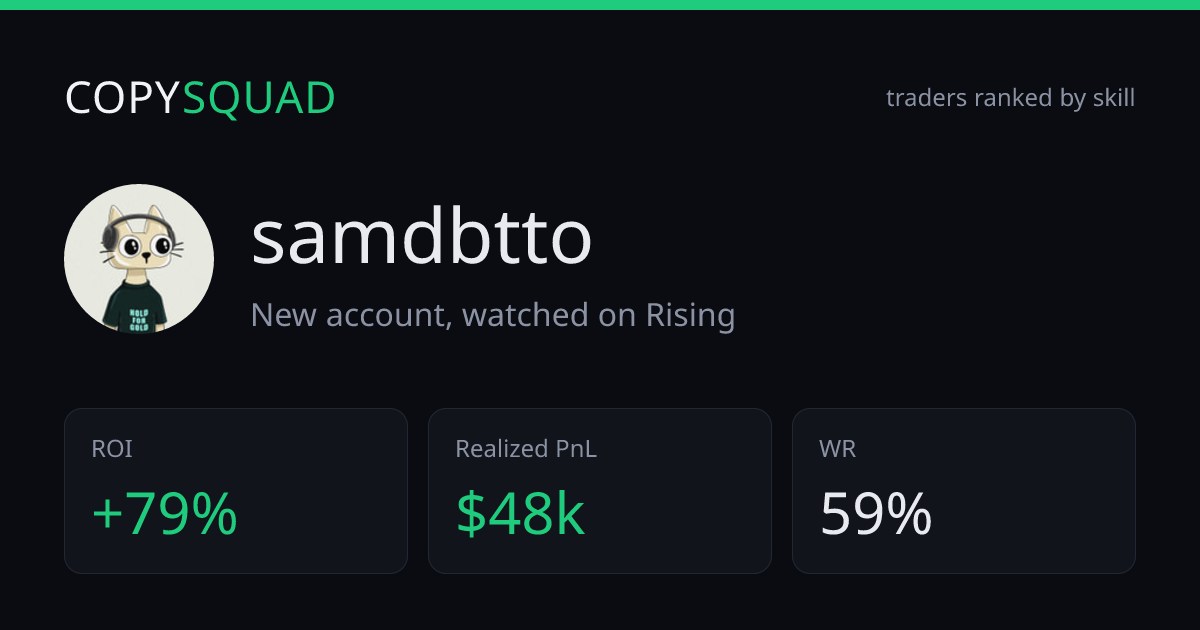Click the Realized PnL label text
The image size is (1200, 630).
click(526, 450)
